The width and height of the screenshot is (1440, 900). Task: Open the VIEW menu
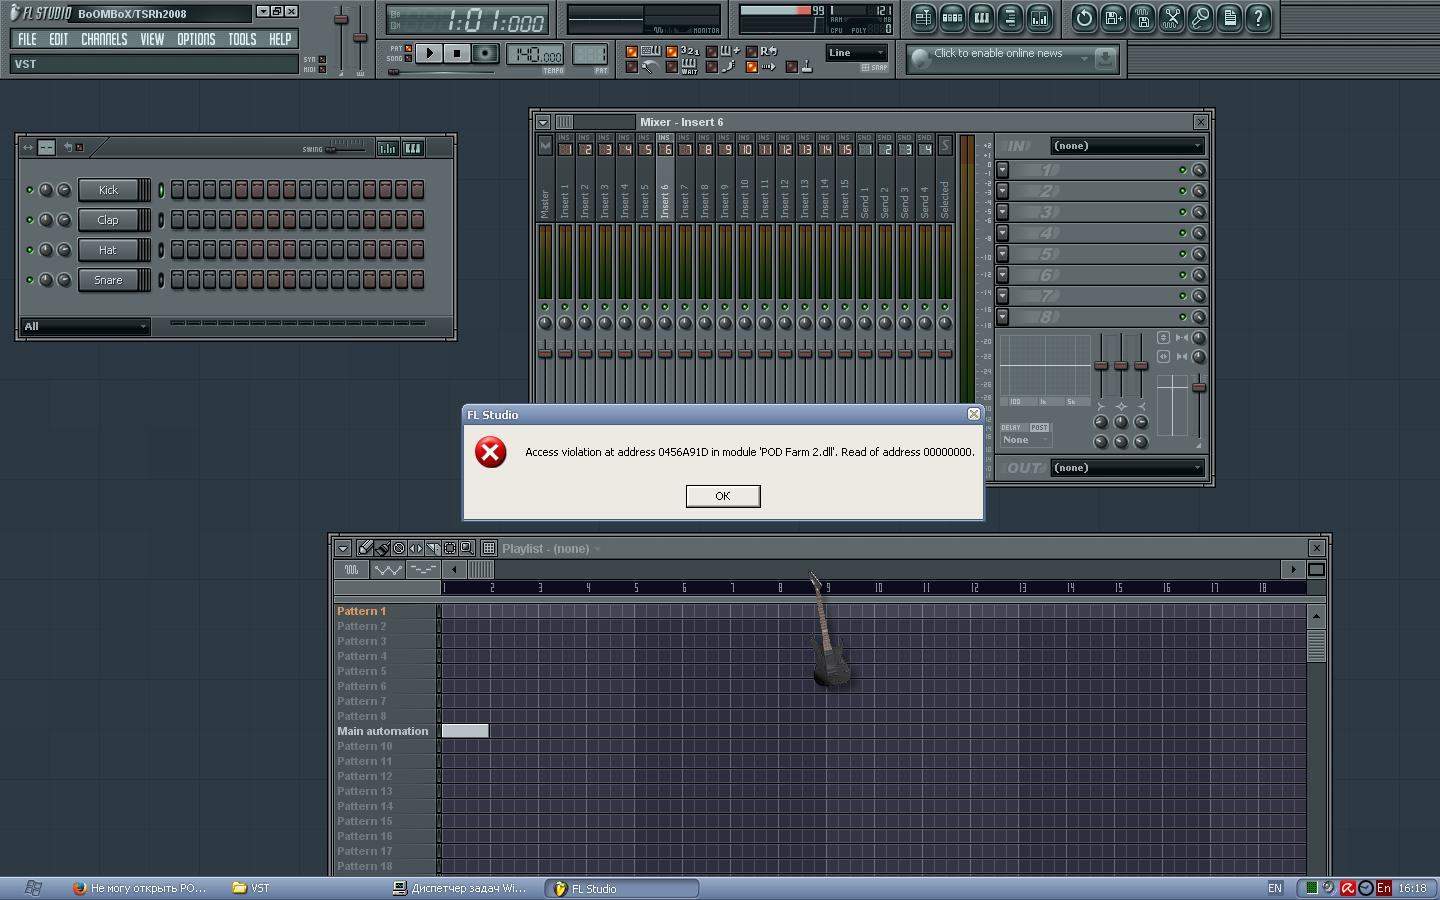(x=152, y=39)
